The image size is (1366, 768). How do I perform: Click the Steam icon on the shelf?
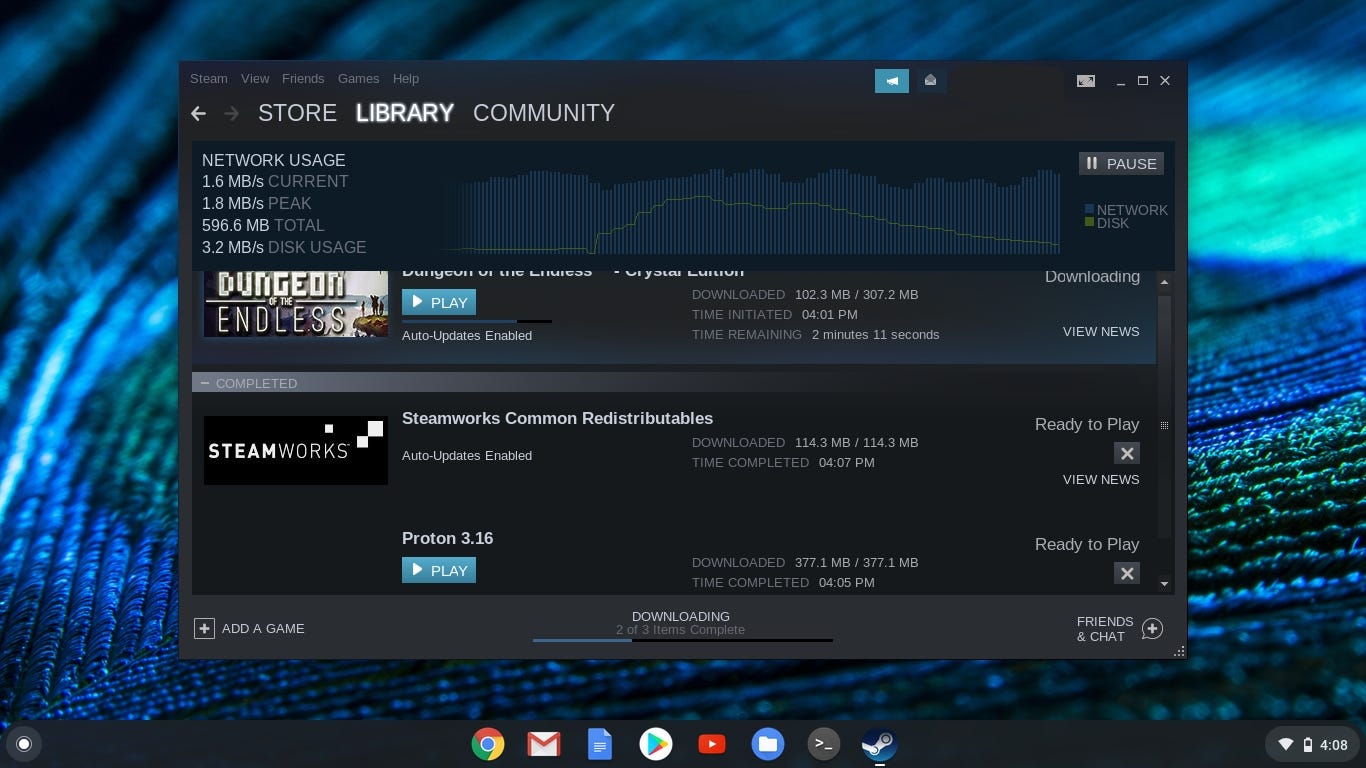[x=880, y=744]
